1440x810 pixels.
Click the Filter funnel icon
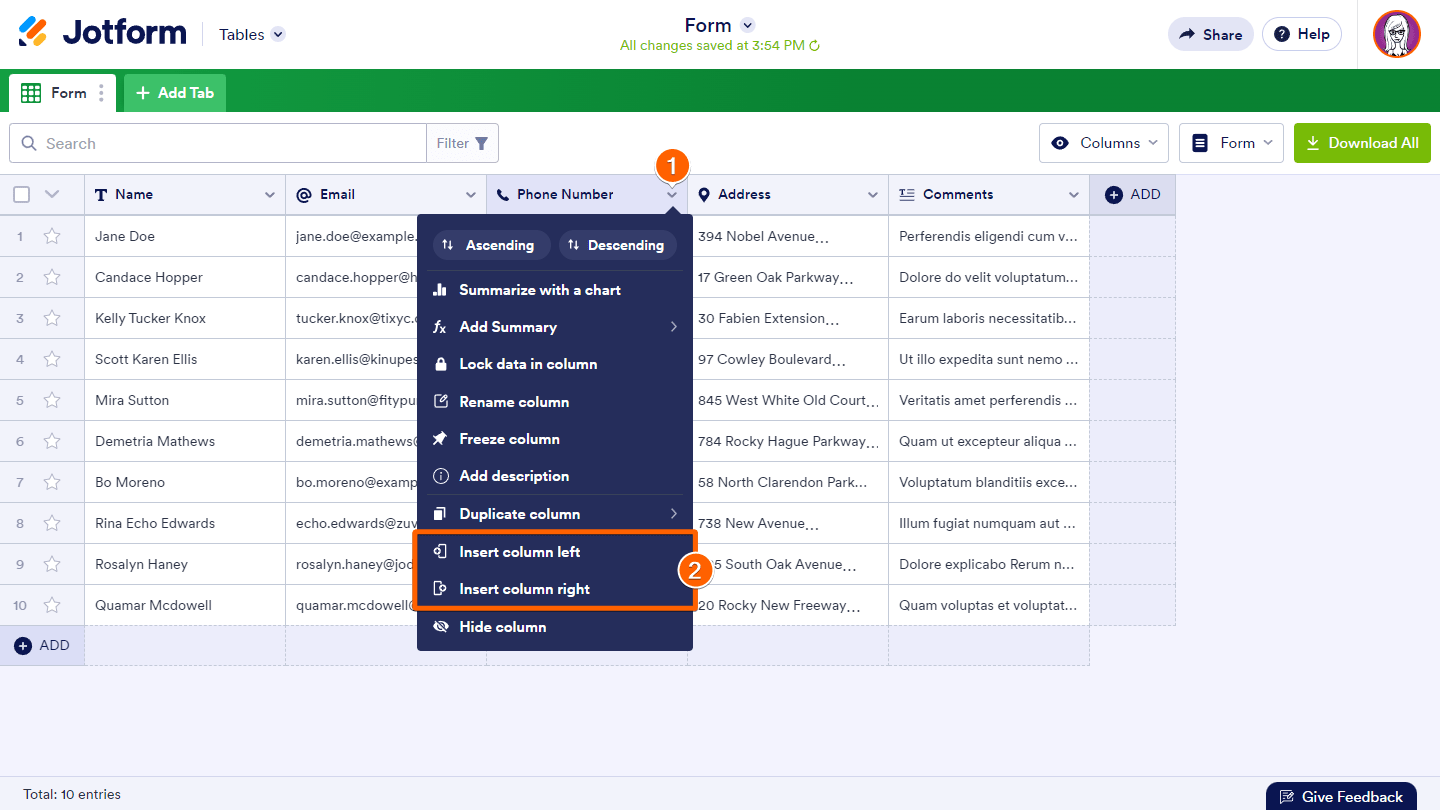click(481, 143)
